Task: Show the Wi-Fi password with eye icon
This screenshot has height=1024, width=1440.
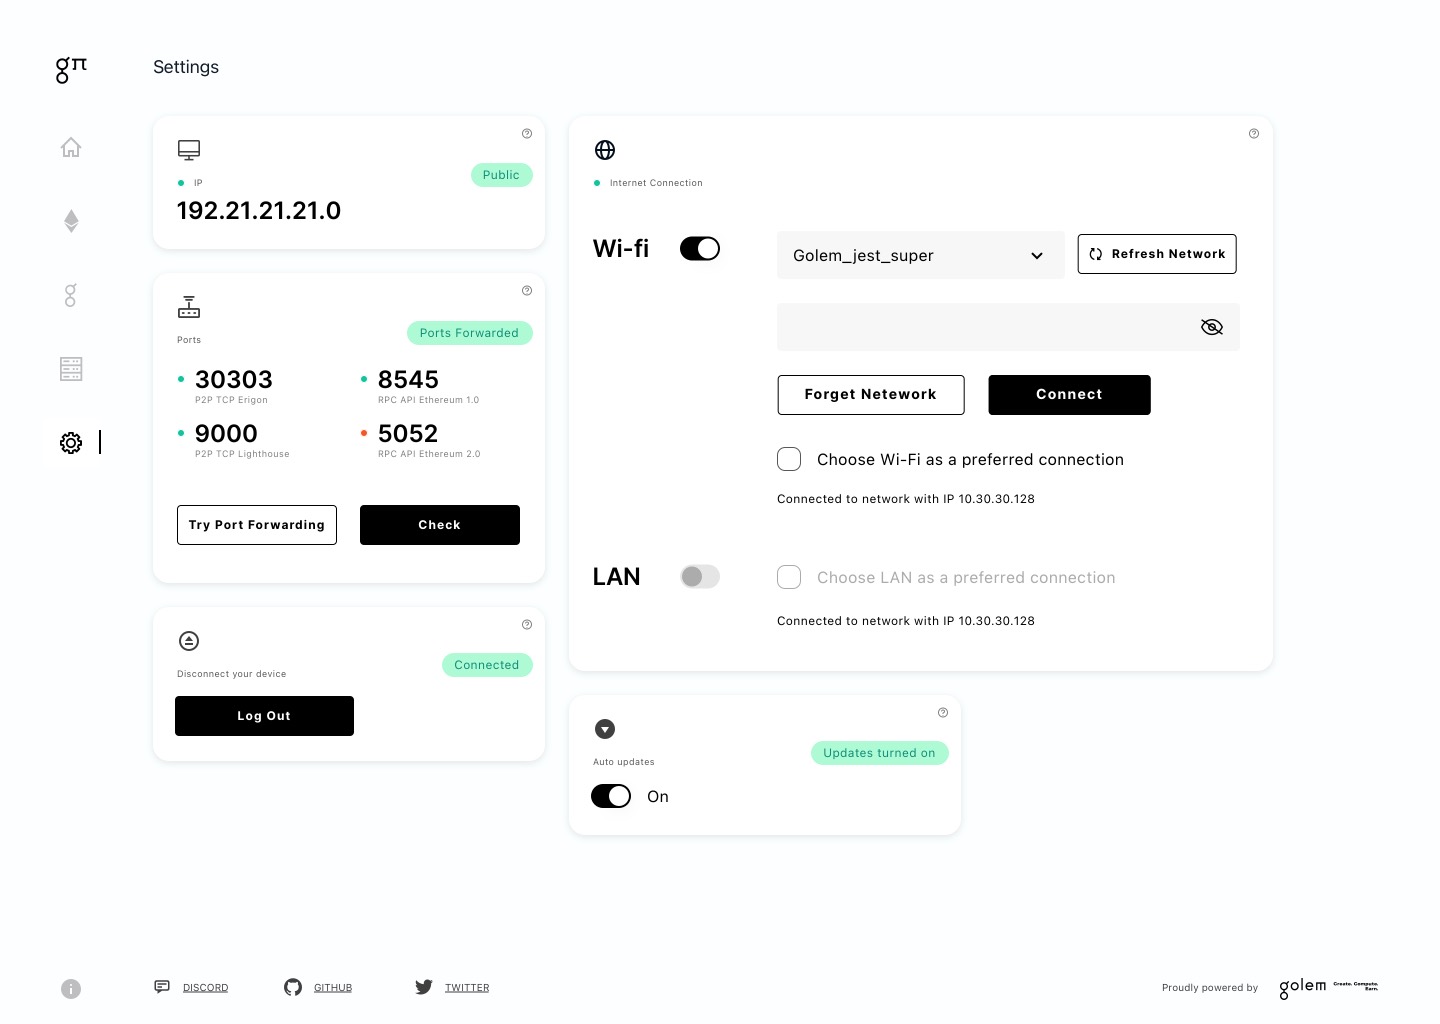Action: tap(1212, 327)
